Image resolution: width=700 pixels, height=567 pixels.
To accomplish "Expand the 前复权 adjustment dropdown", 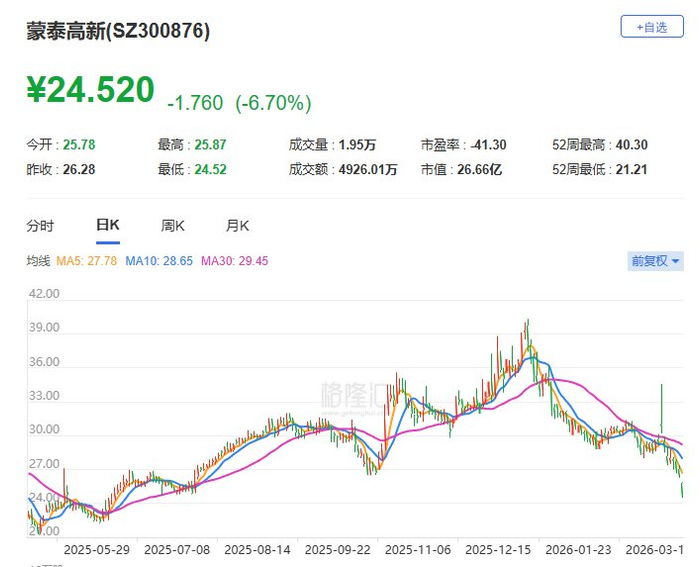I will [x=655, y=261].
